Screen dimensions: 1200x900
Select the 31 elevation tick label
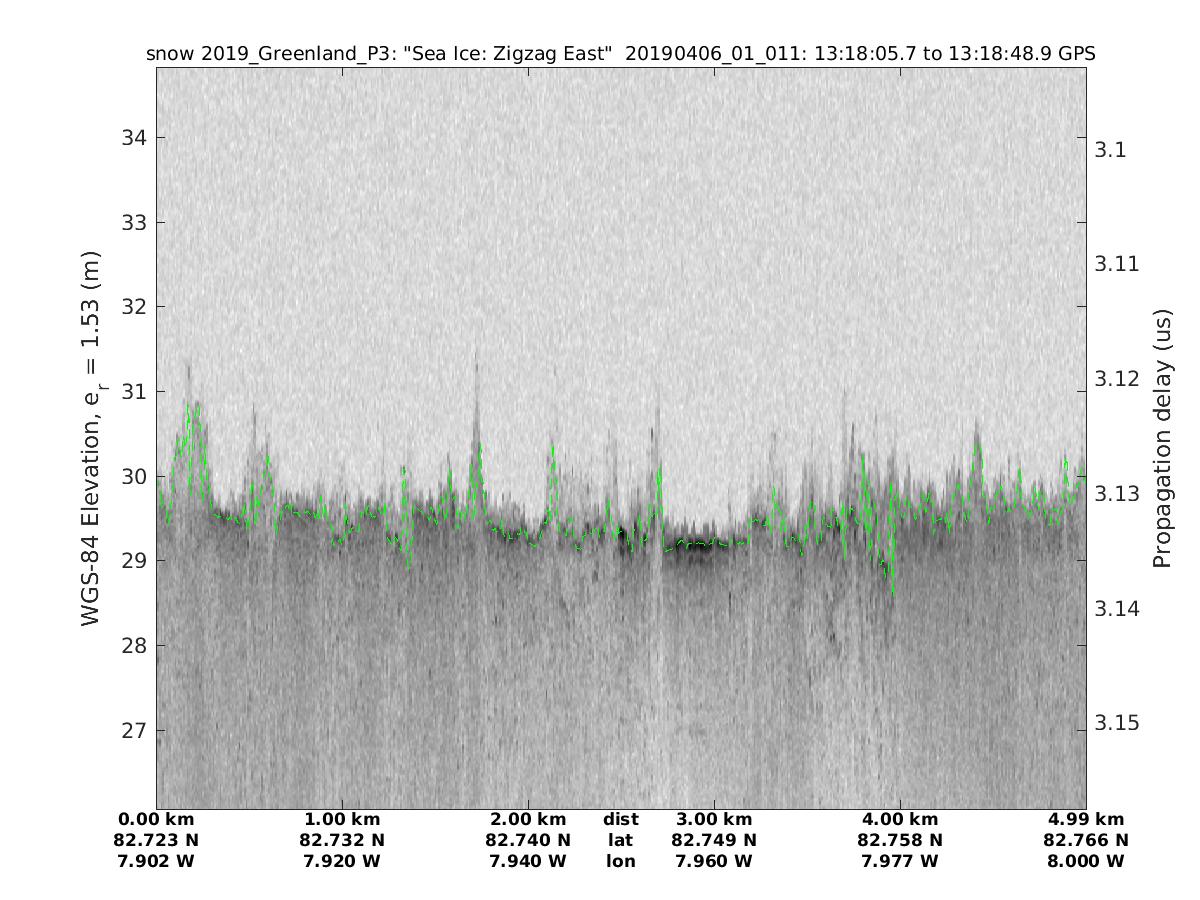(x=133, y=391)
